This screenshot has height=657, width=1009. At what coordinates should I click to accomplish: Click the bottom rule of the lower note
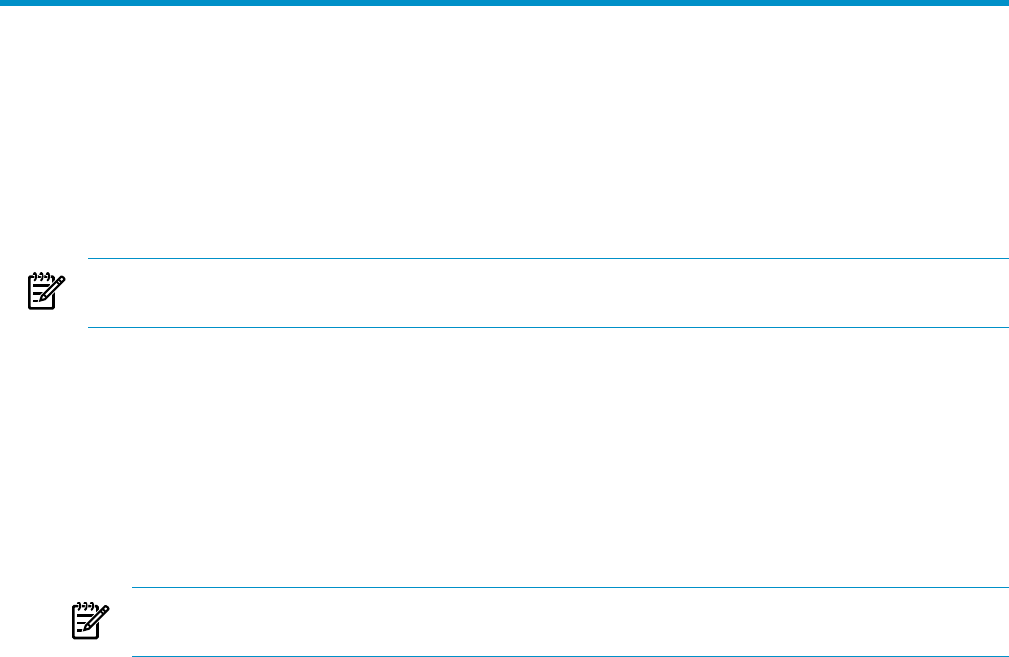click(570, 656)
